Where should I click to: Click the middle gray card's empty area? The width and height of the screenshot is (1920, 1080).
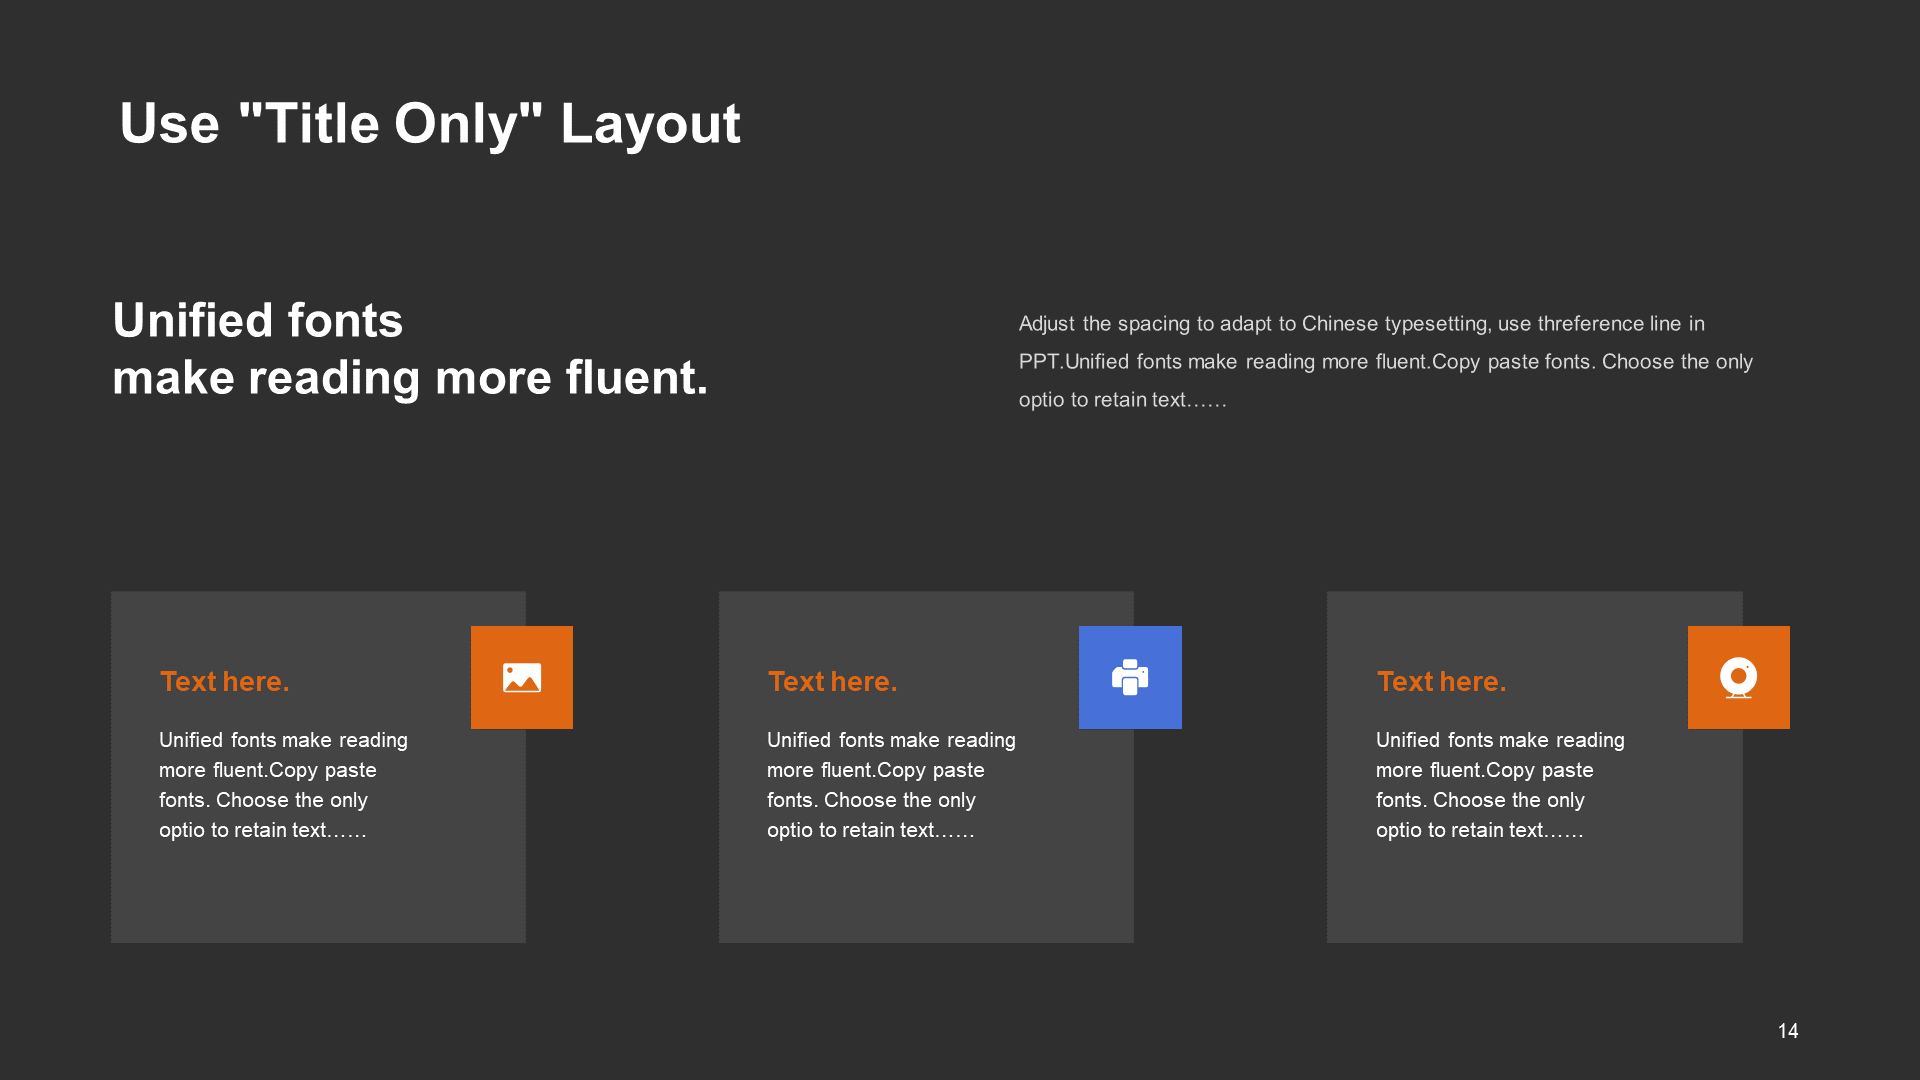click(x=926, y=895)
